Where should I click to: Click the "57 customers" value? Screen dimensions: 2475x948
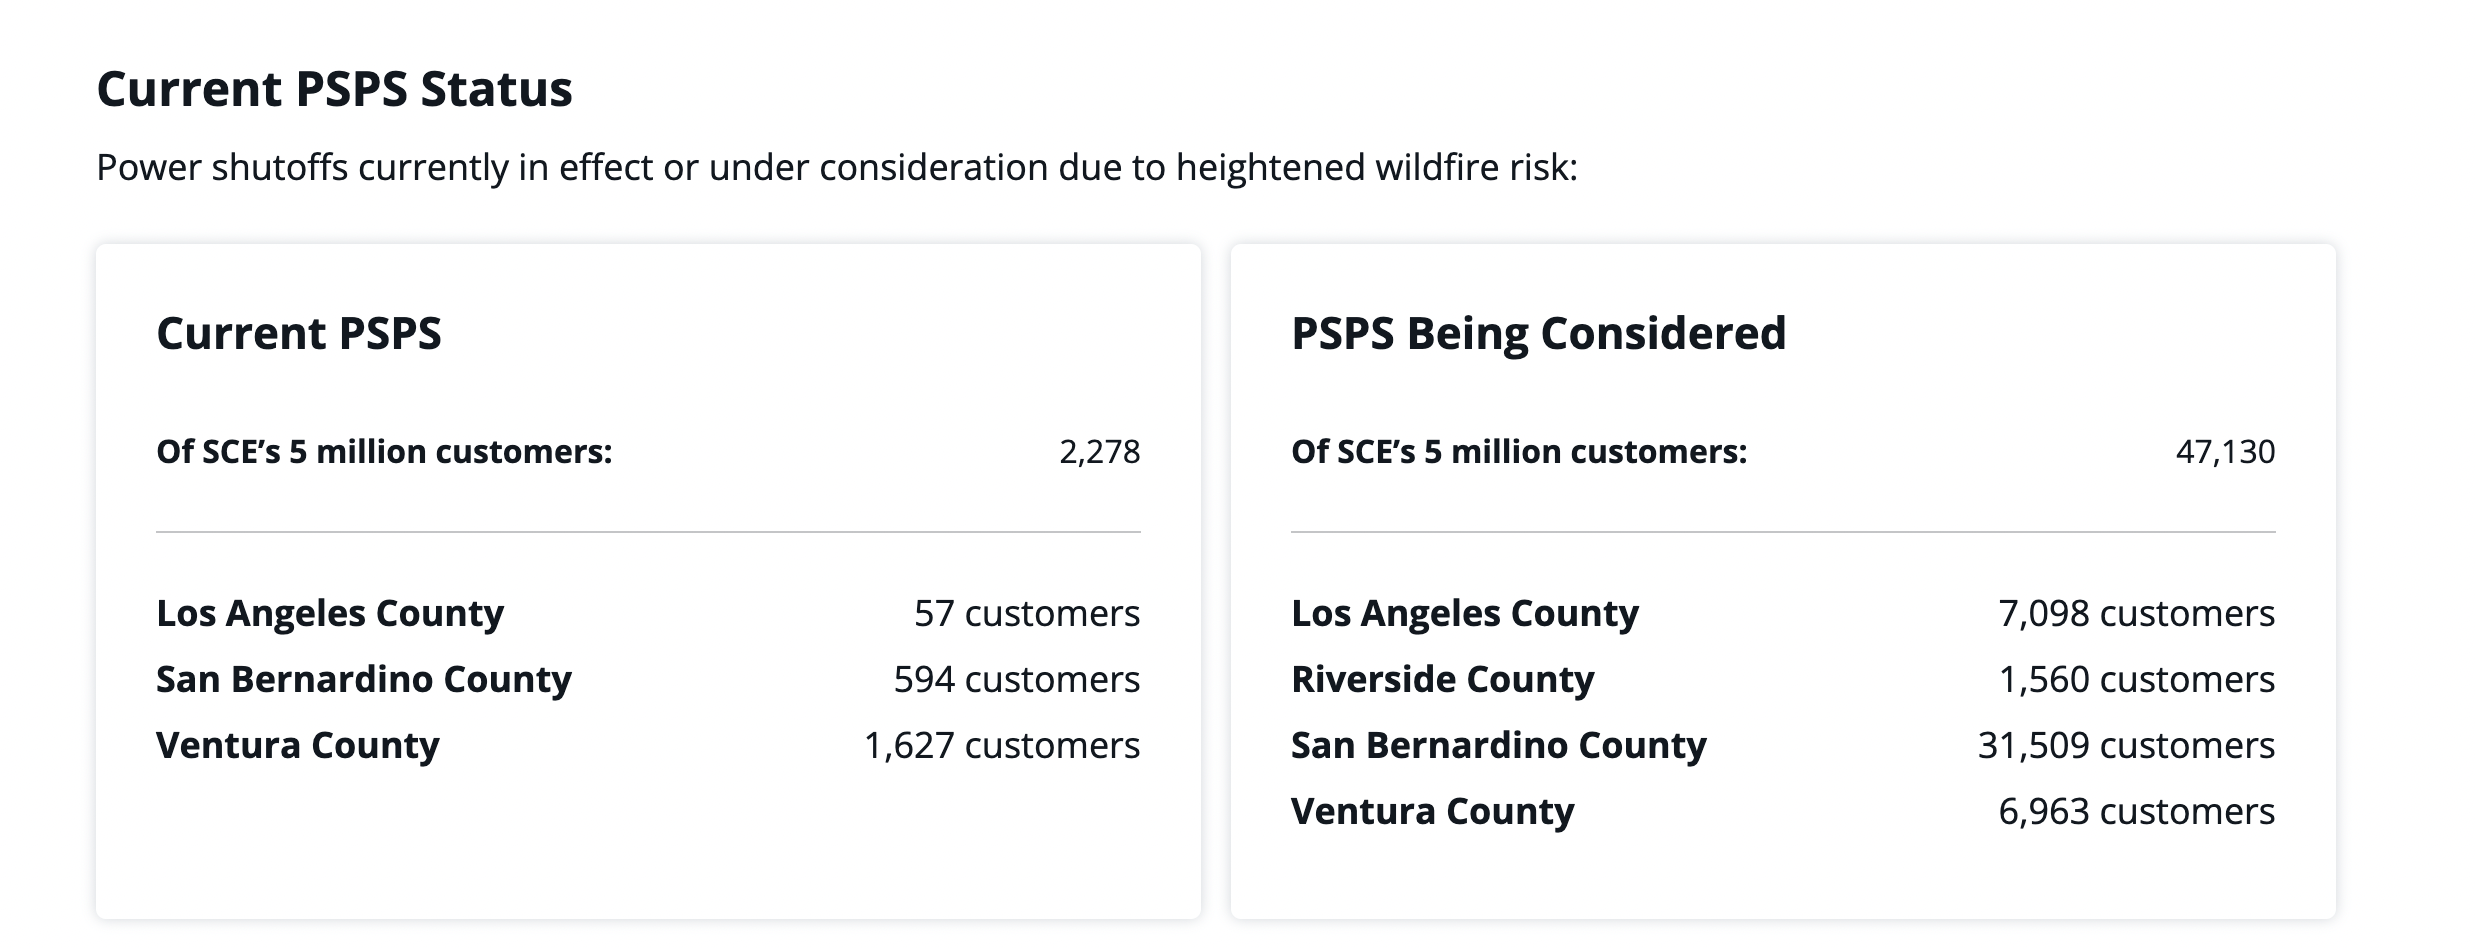pyautogui.click(x=1026, y=613)
